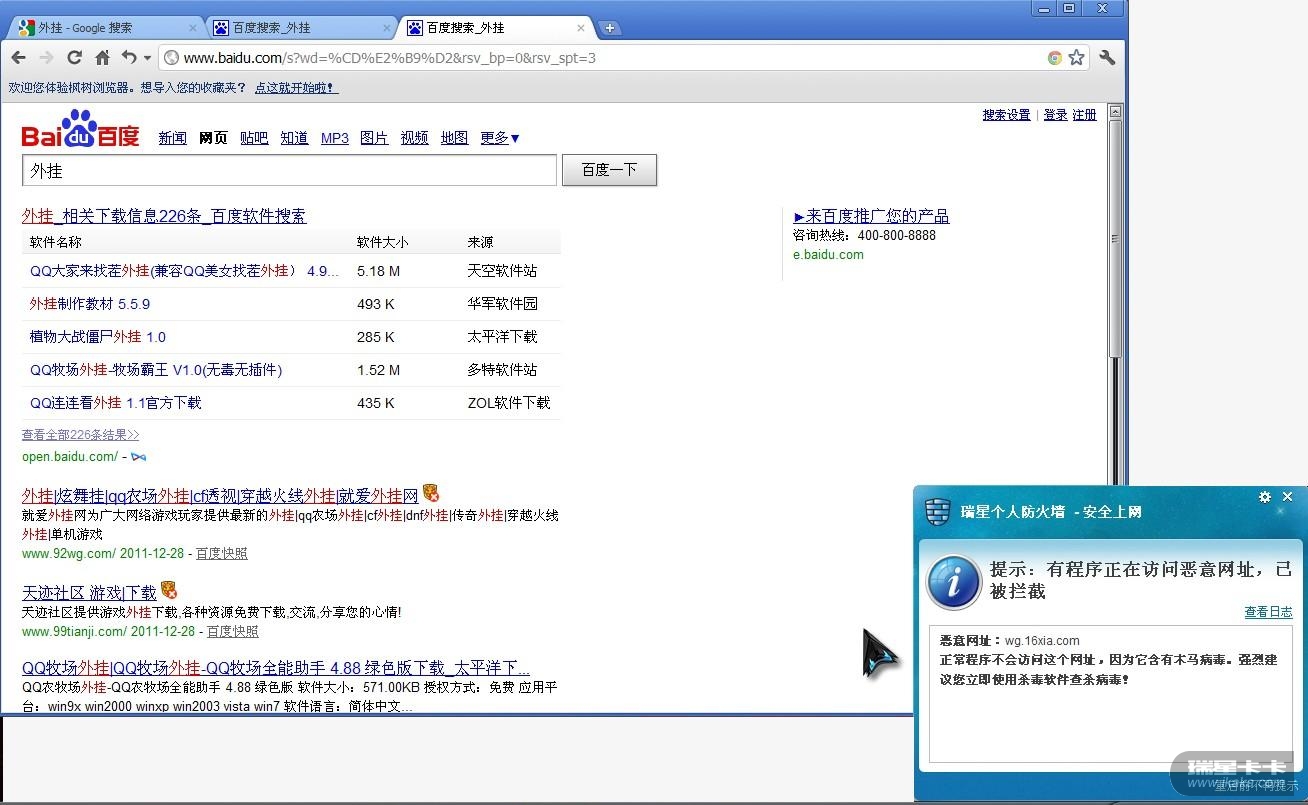Click the 注册 link
Image resolution: width=1308 pixels, height=805 pixels.
[x=1084, y=115]
